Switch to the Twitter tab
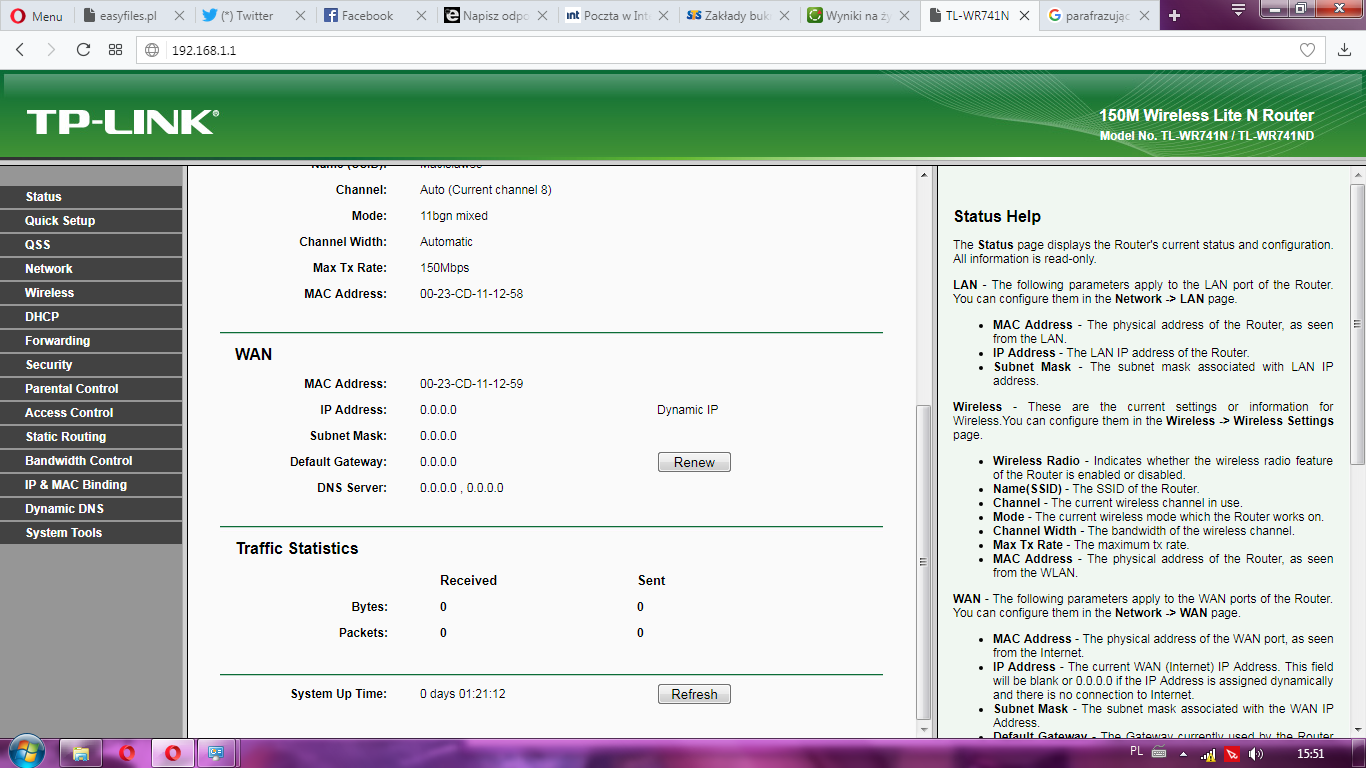1366x768 pixels. coord(254,16)
